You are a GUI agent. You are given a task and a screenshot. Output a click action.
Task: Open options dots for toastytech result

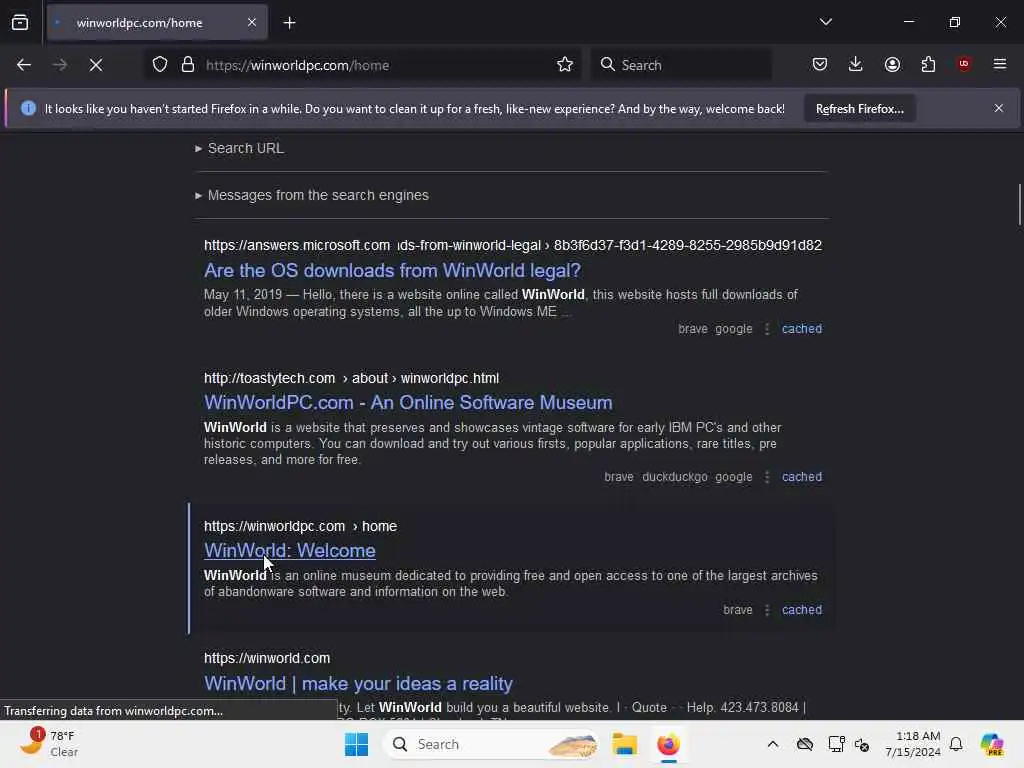(767, 477)
